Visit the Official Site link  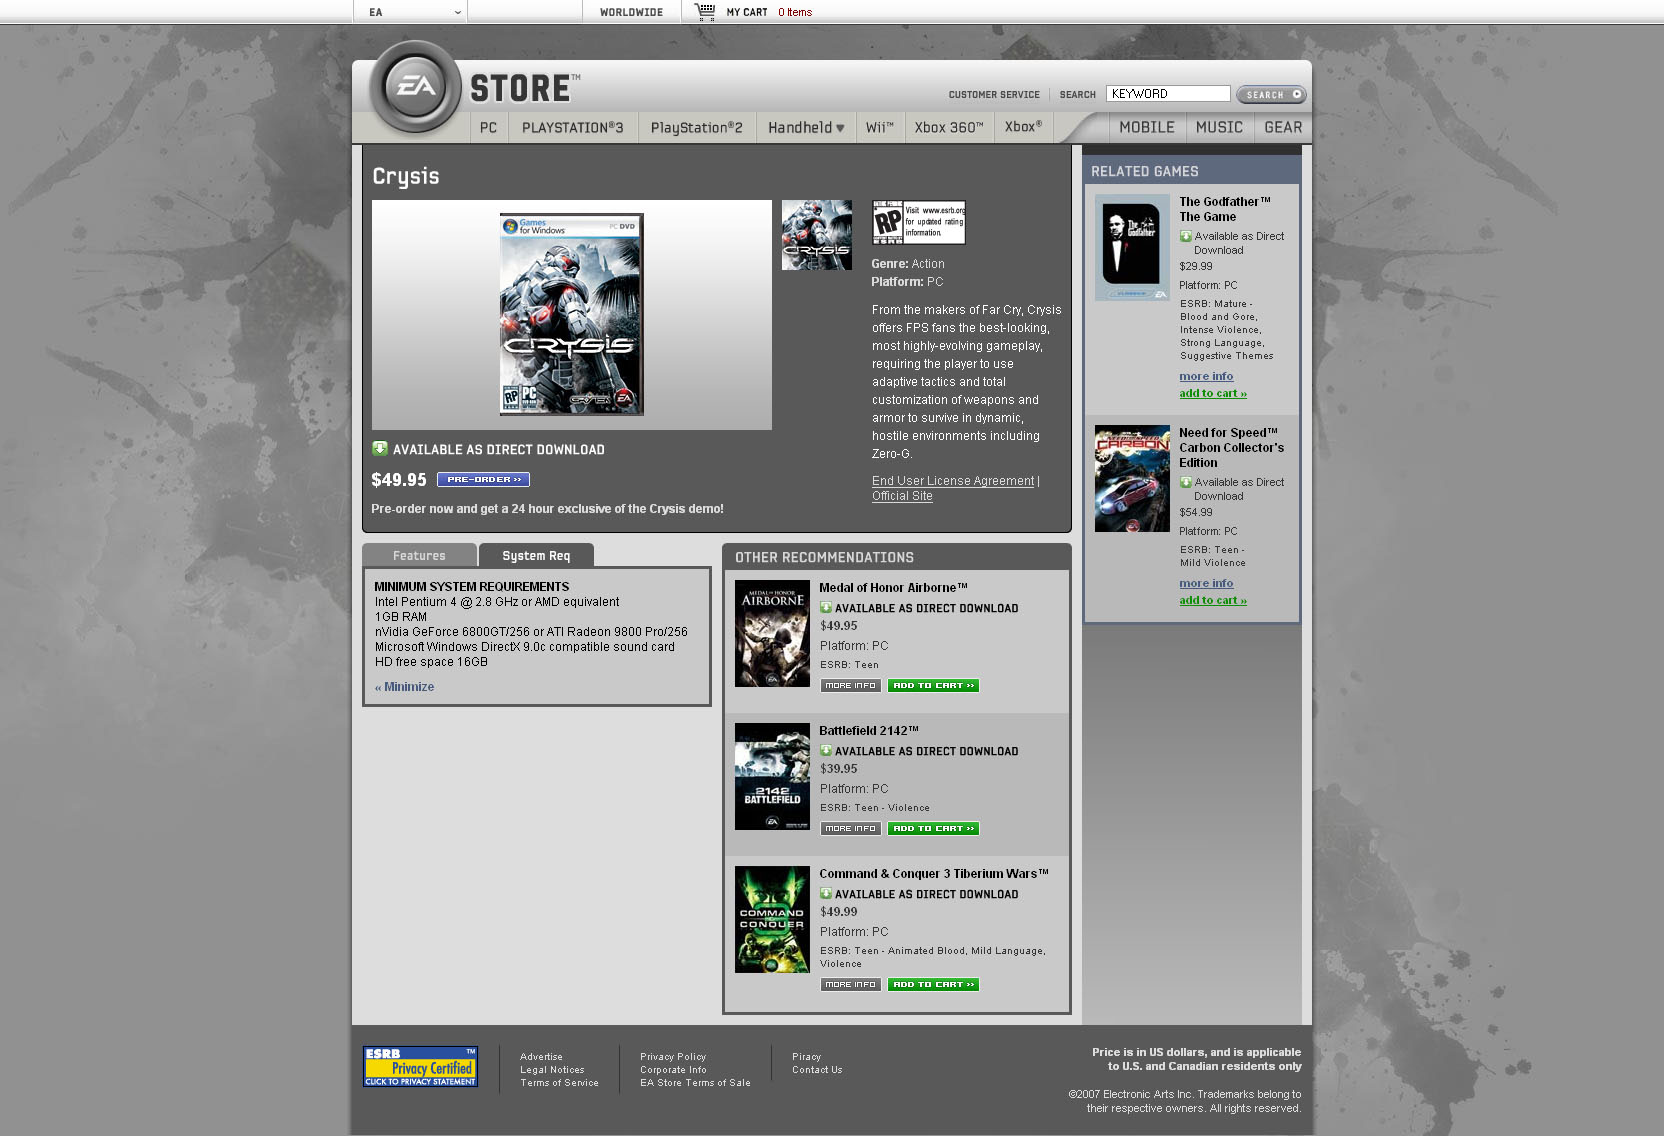(x=902, y=496)
